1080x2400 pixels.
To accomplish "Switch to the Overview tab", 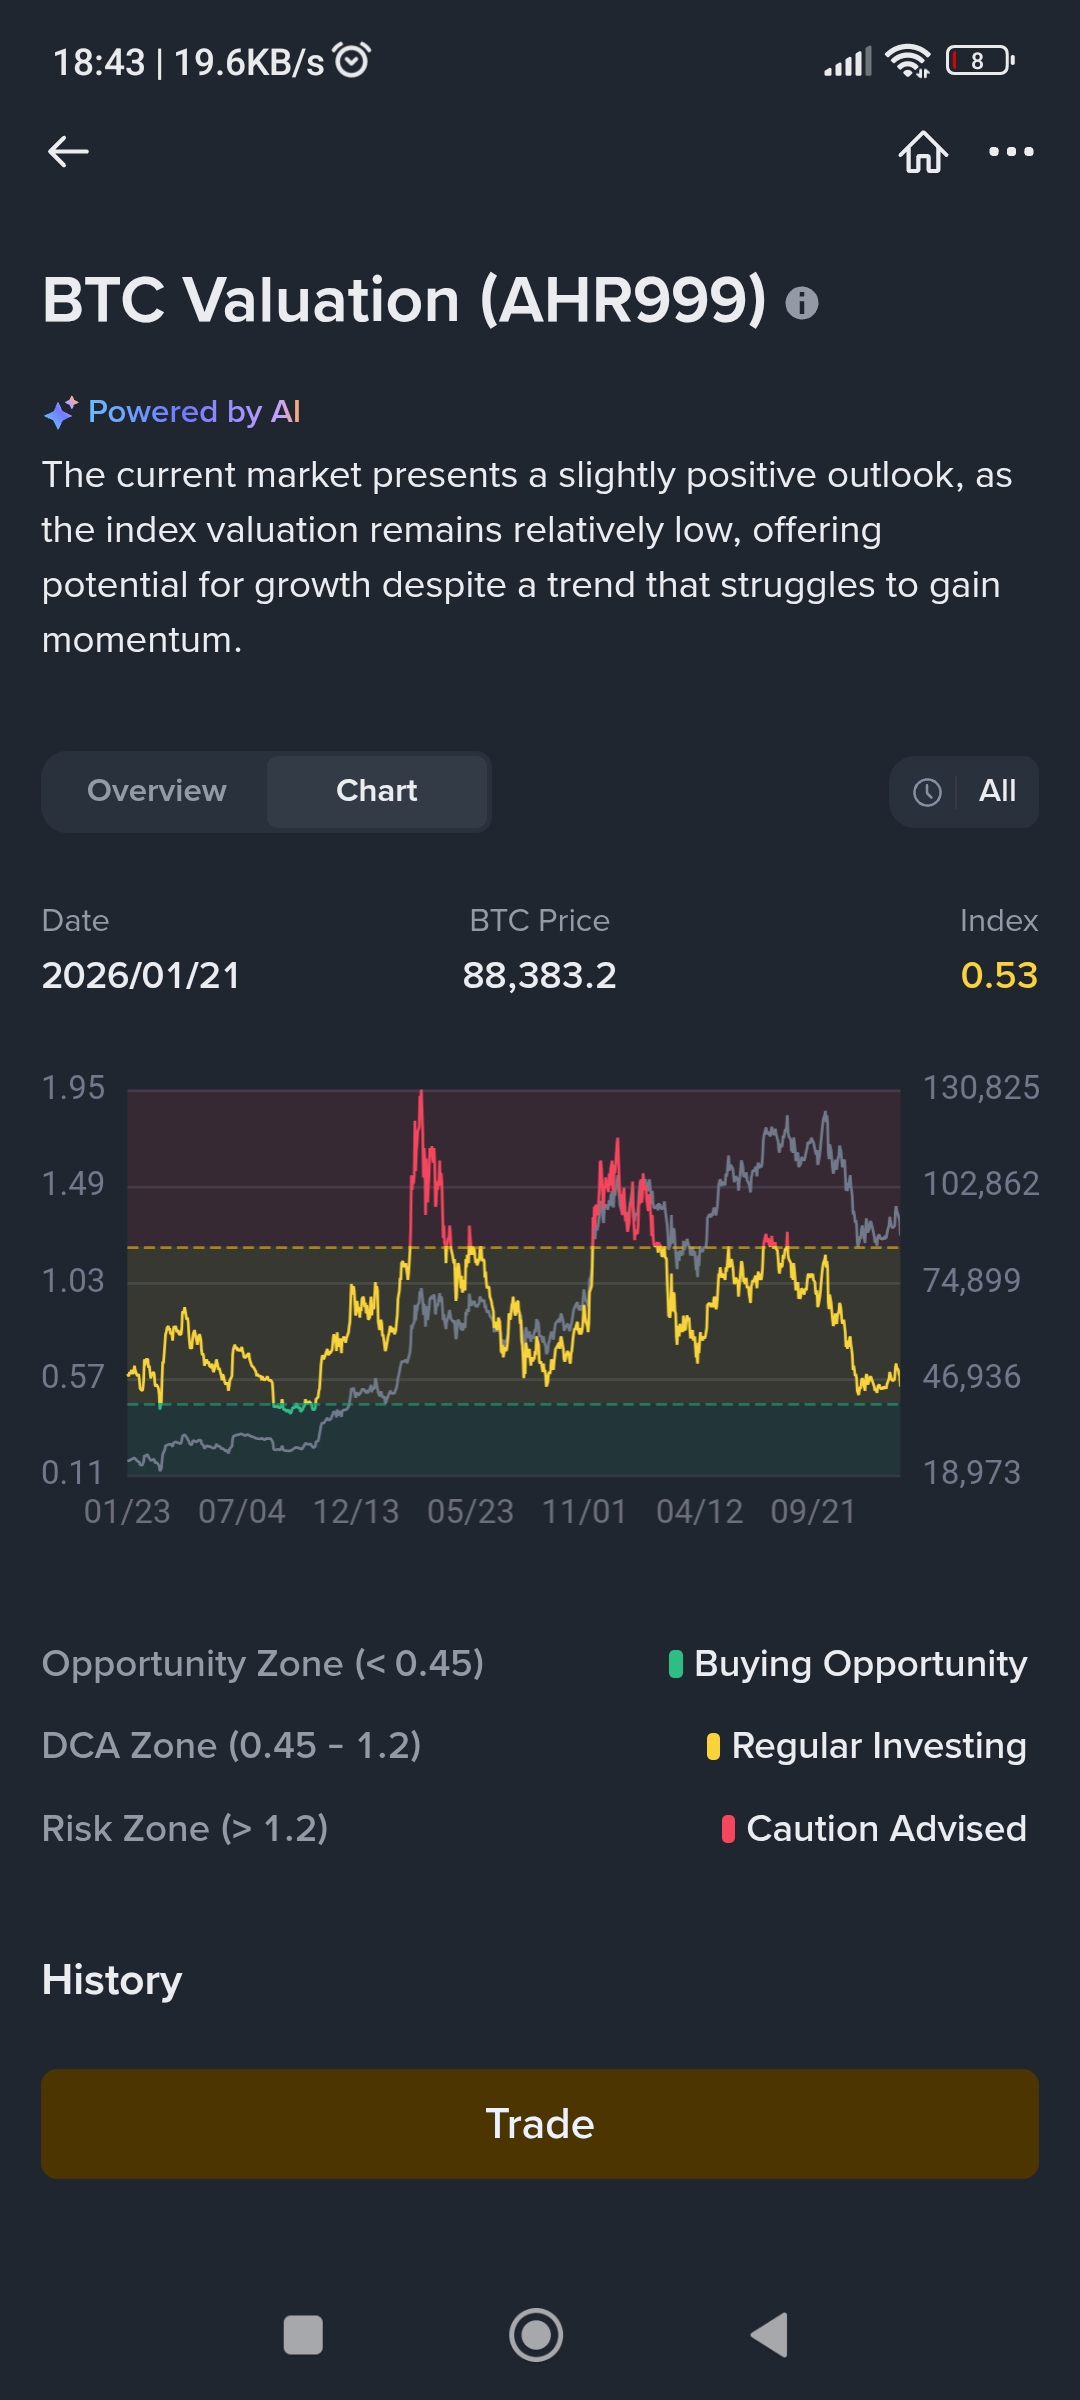I will 157,791.
